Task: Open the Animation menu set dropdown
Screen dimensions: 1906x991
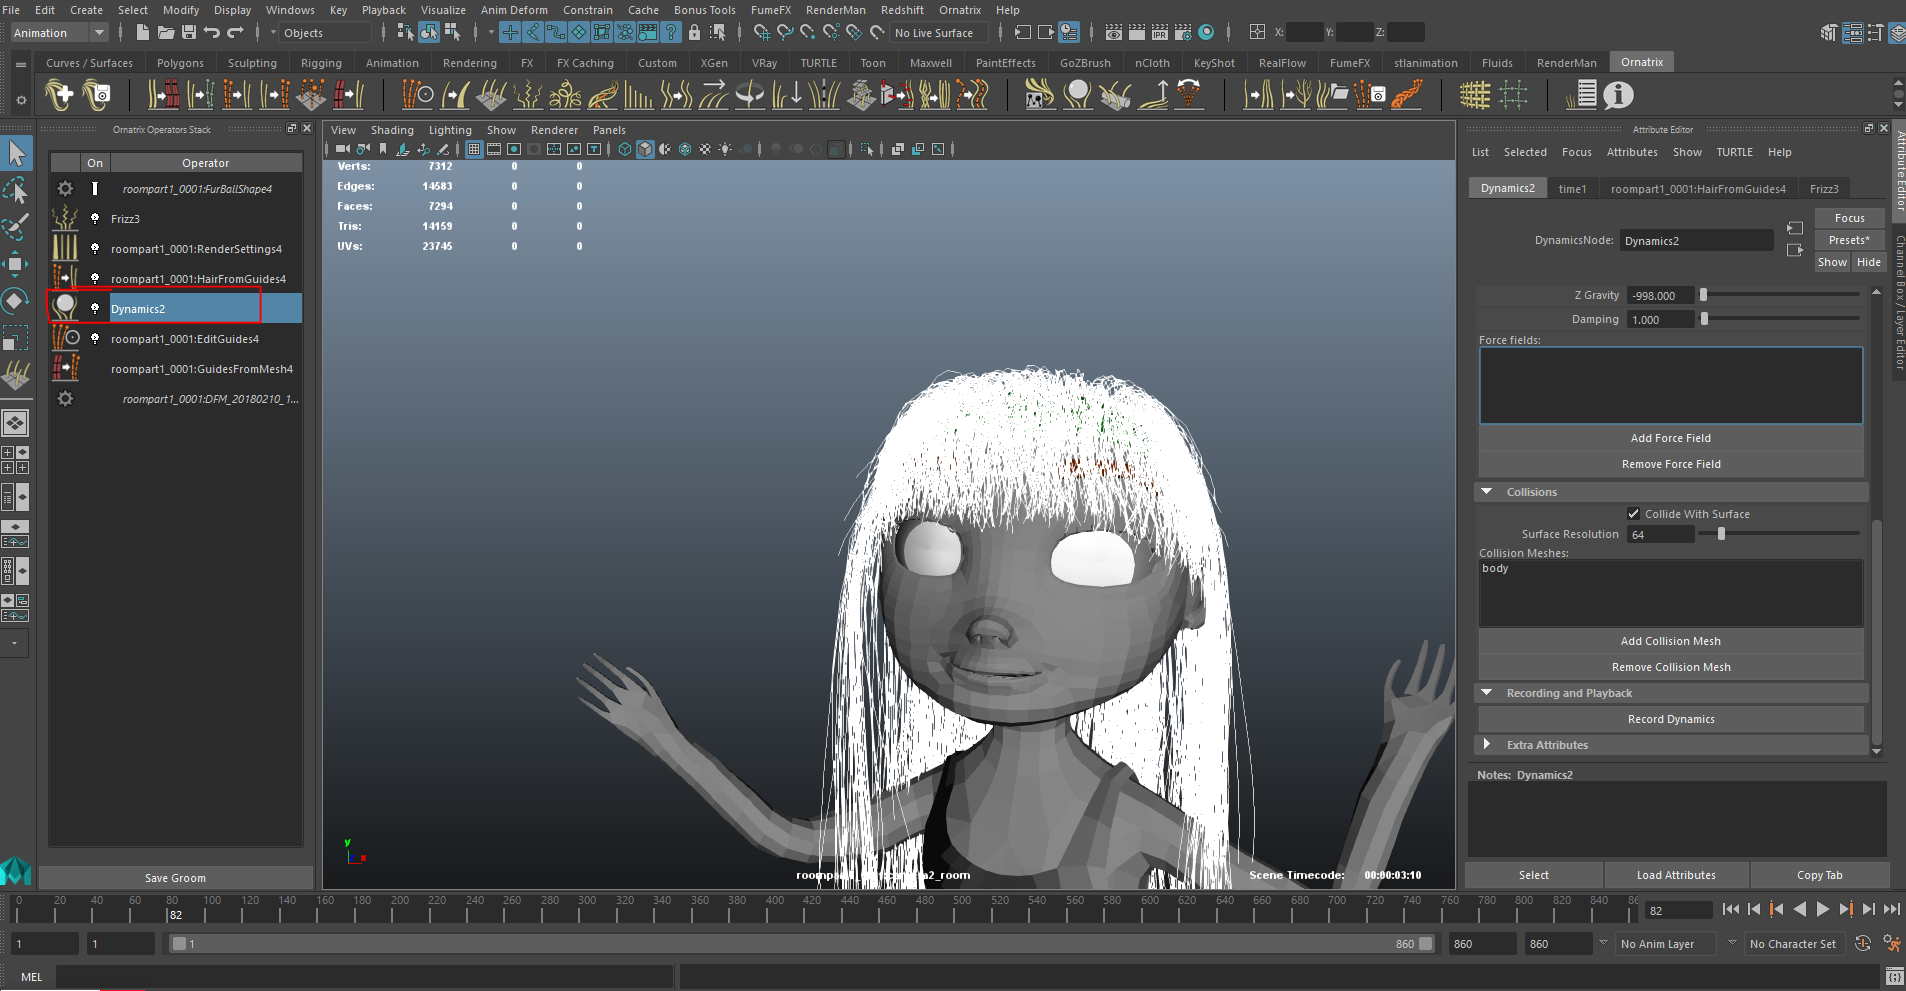Action: tap(60, 33)
